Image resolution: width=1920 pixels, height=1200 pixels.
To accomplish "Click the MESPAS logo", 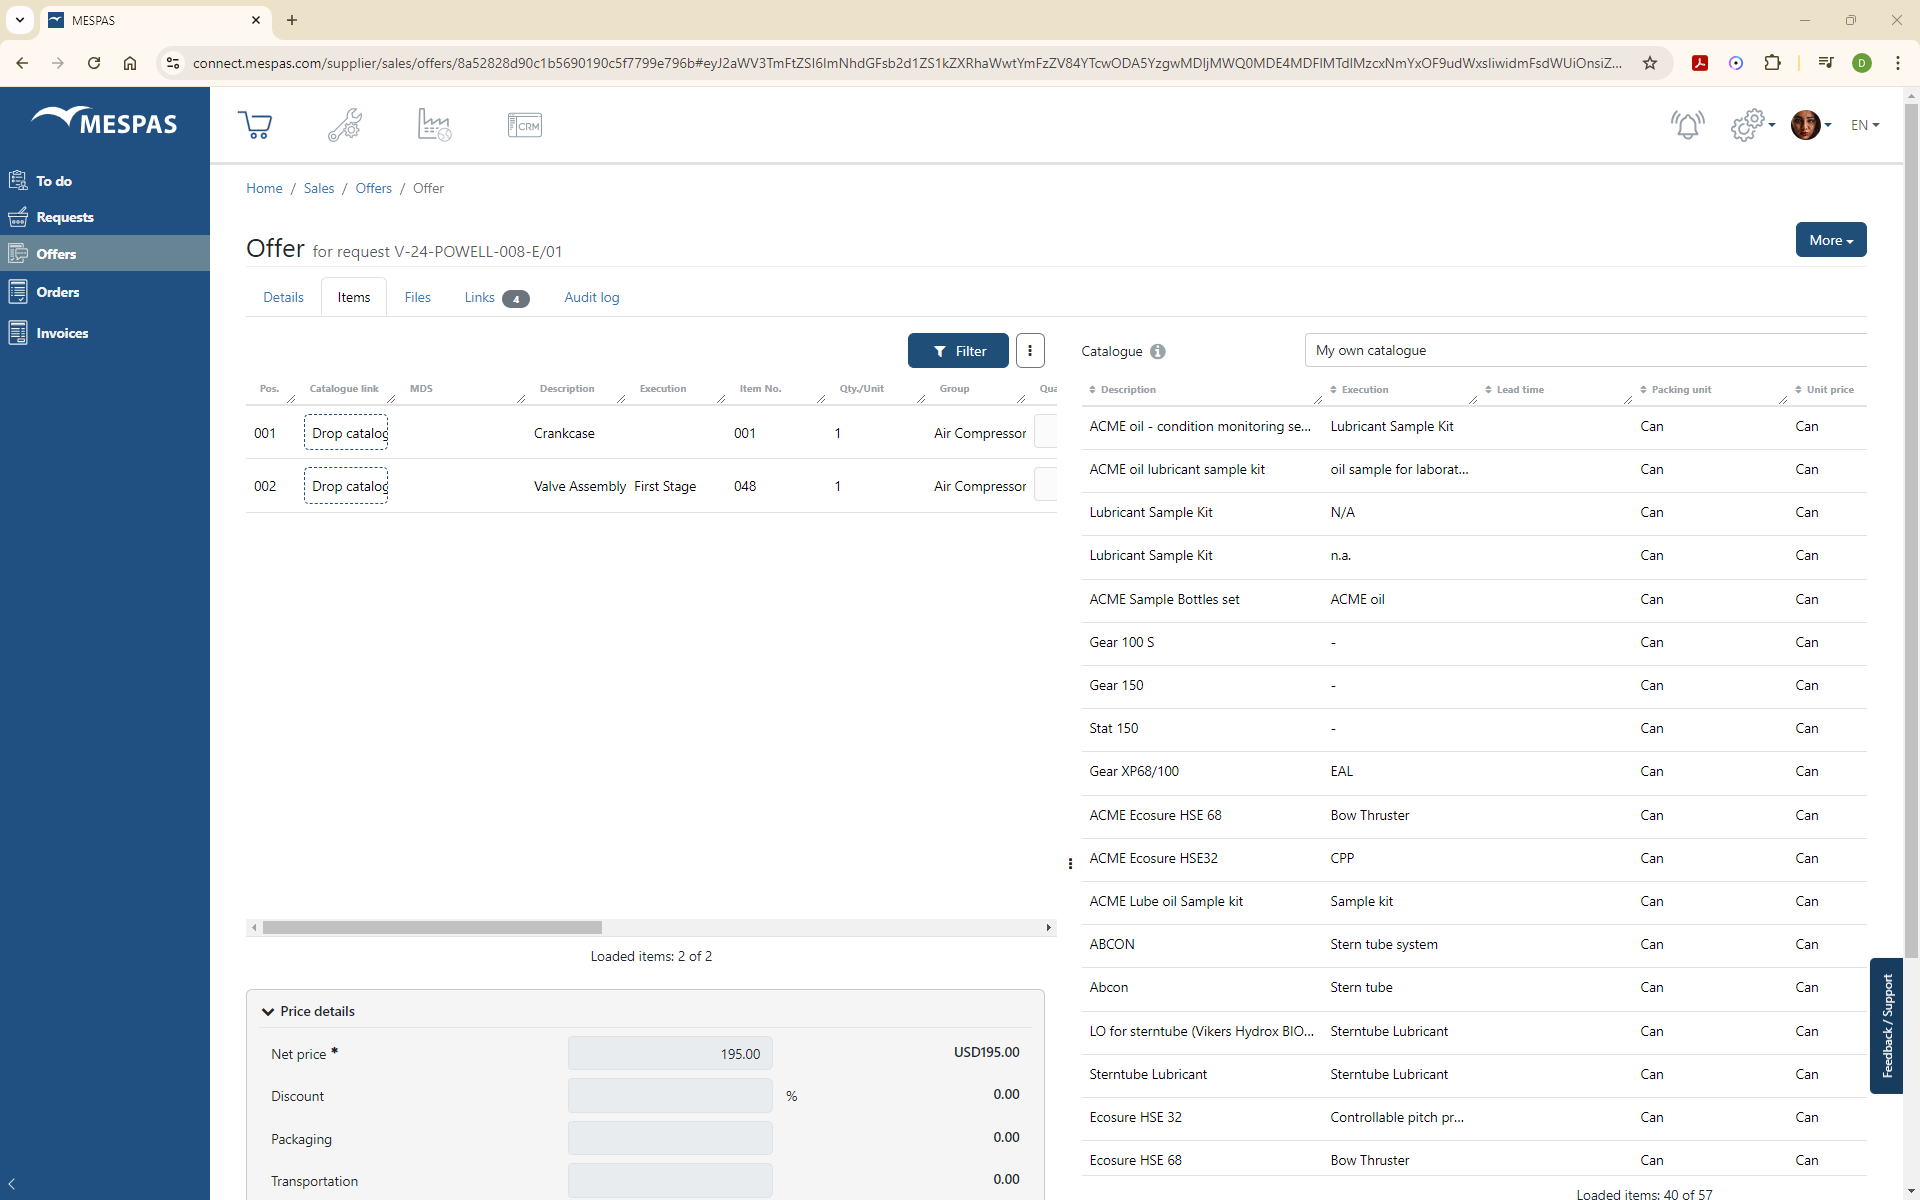I will pos(105,121).
